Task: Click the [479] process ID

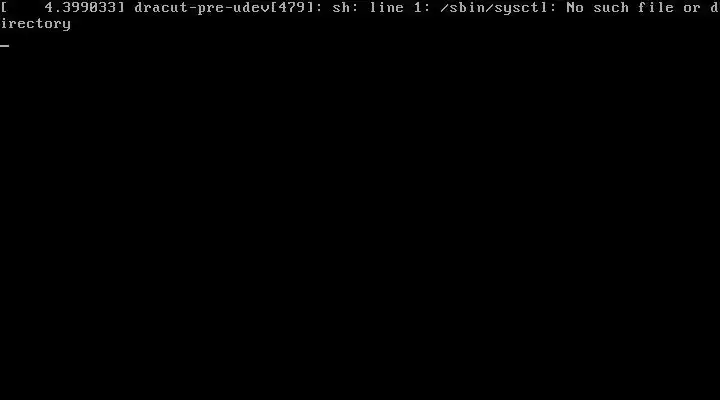Action: pos(292,7)
